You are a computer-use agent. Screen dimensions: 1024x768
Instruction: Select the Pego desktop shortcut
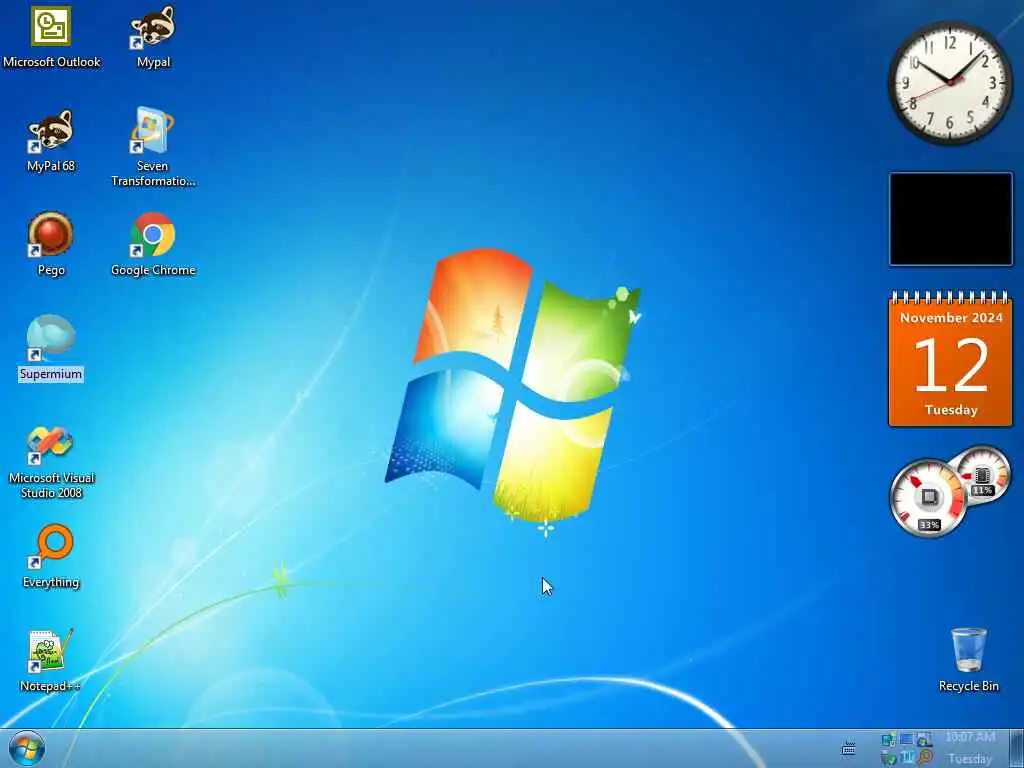51,244
